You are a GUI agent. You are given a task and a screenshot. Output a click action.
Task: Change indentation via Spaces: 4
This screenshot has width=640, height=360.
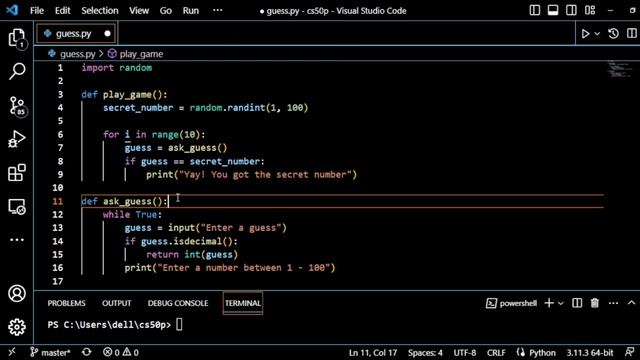pyautogui.click(x=425, y=352)
